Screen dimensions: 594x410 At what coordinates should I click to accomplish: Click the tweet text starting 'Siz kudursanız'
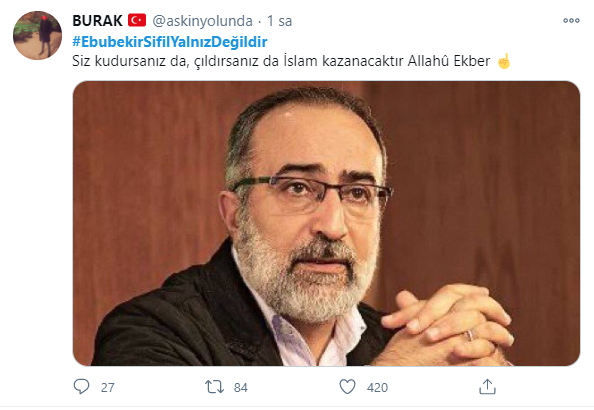(281, 61)
